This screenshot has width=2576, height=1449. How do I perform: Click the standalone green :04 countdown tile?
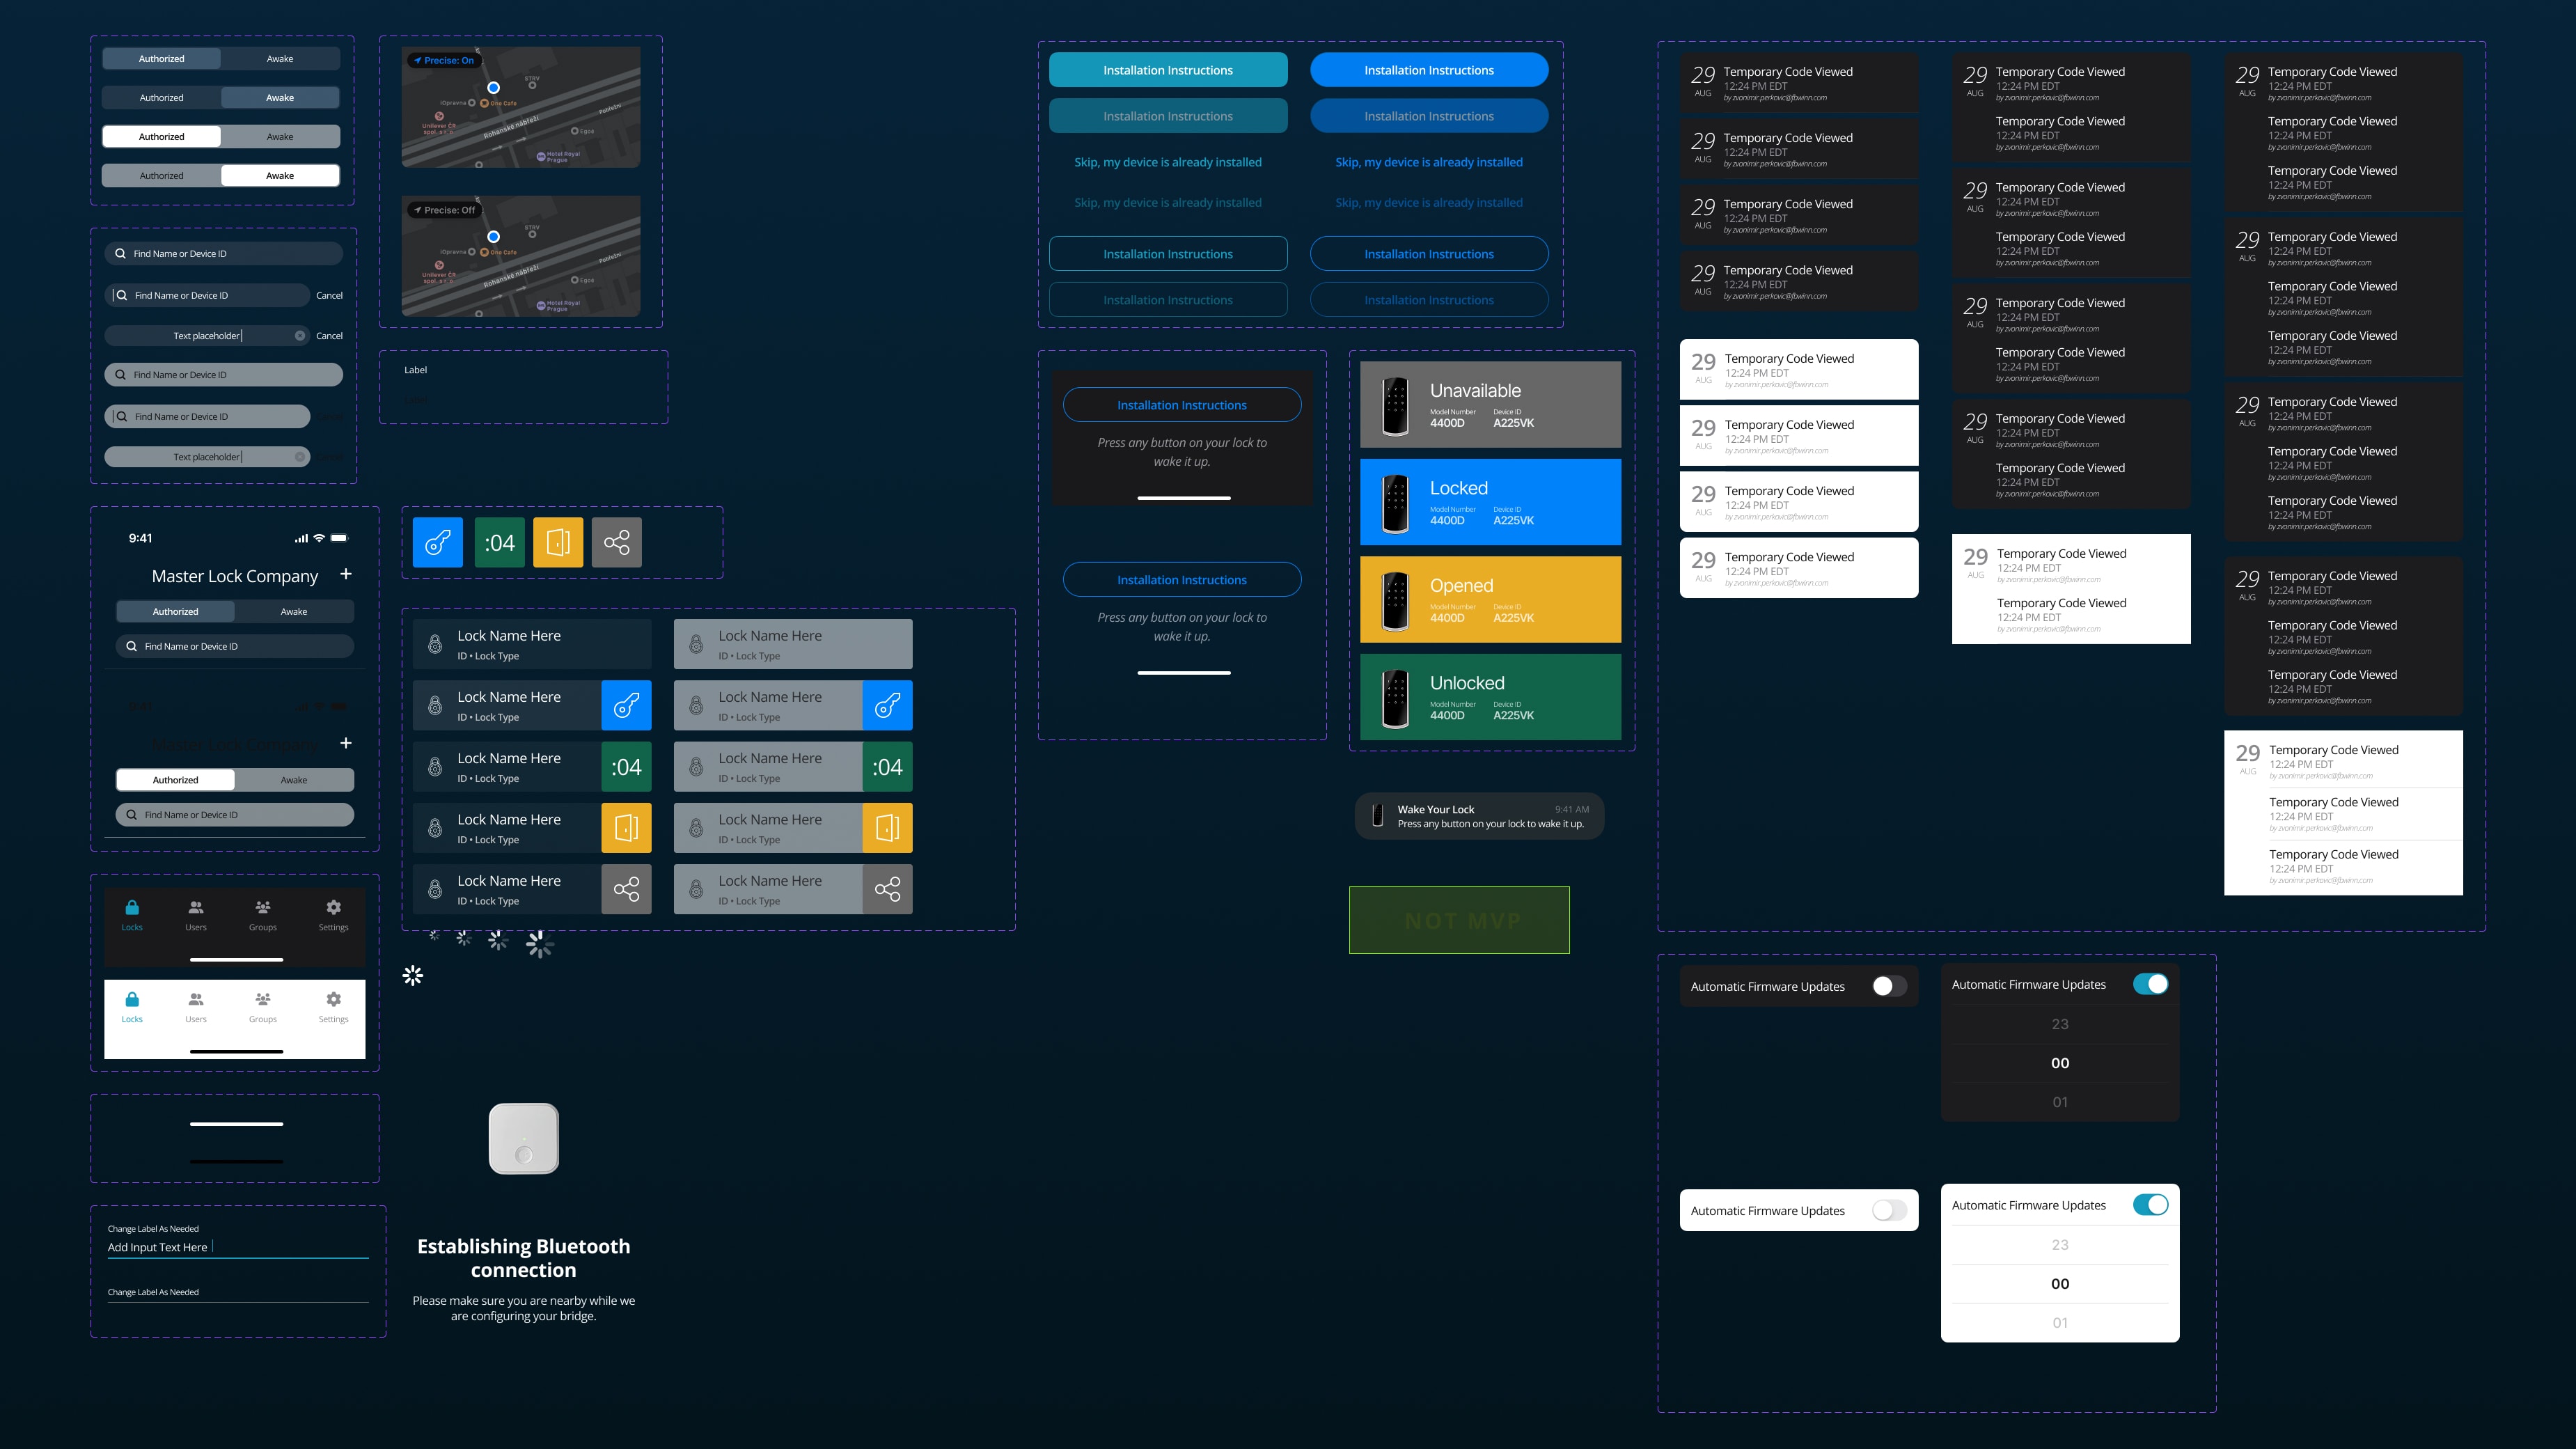499,542
